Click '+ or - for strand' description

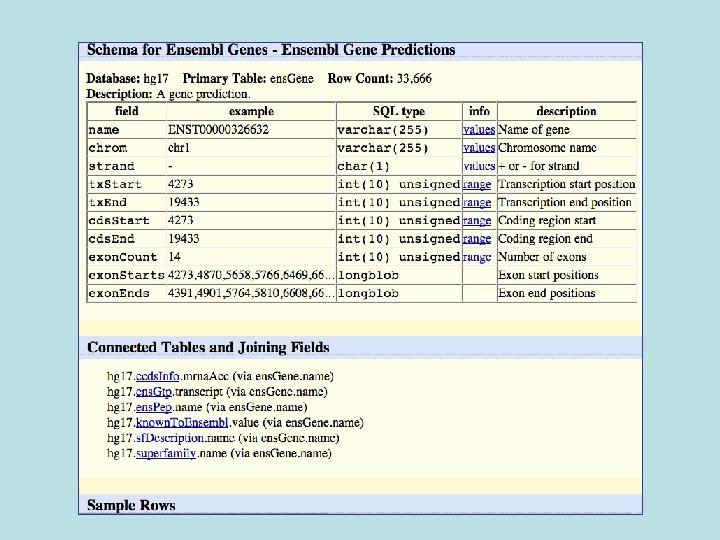pyautogui.click(x=539, y=166)
